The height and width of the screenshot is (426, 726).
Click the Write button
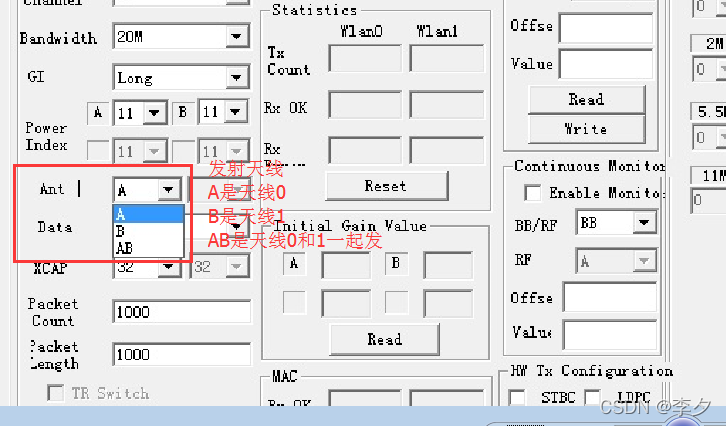[x=586, y=129]
